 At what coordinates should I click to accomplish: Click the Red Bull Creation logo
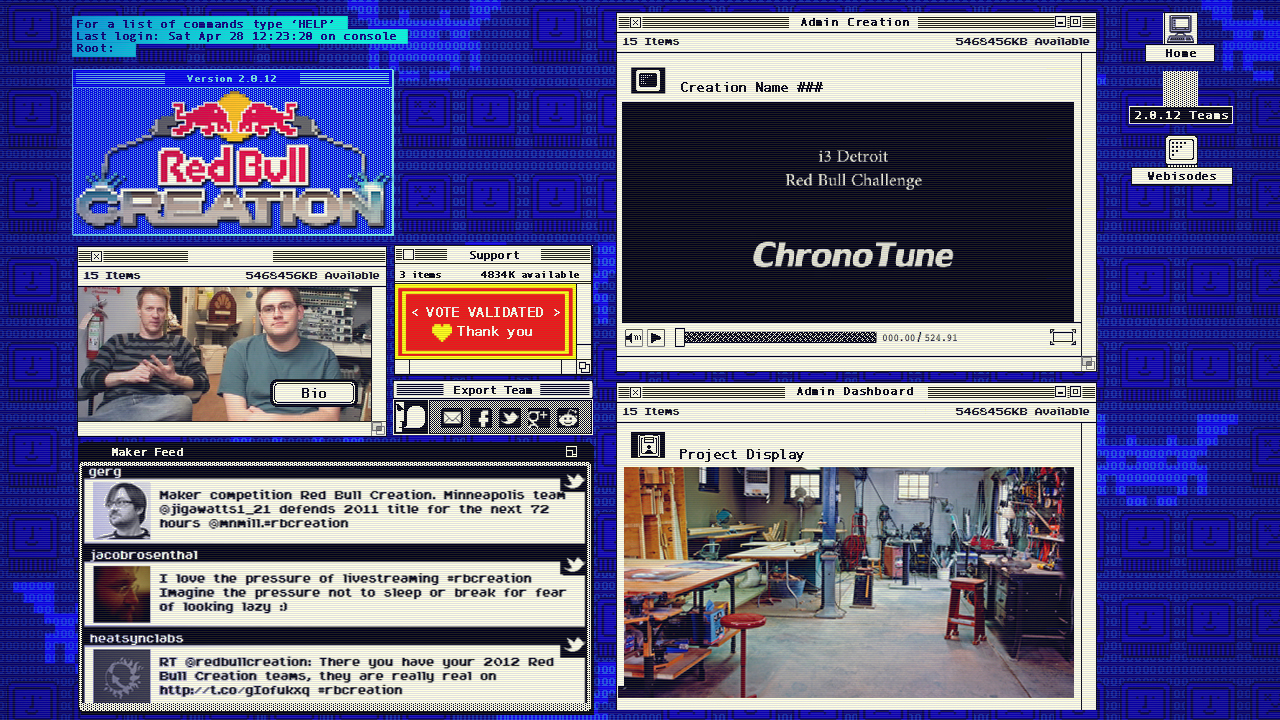pos(233,160)
